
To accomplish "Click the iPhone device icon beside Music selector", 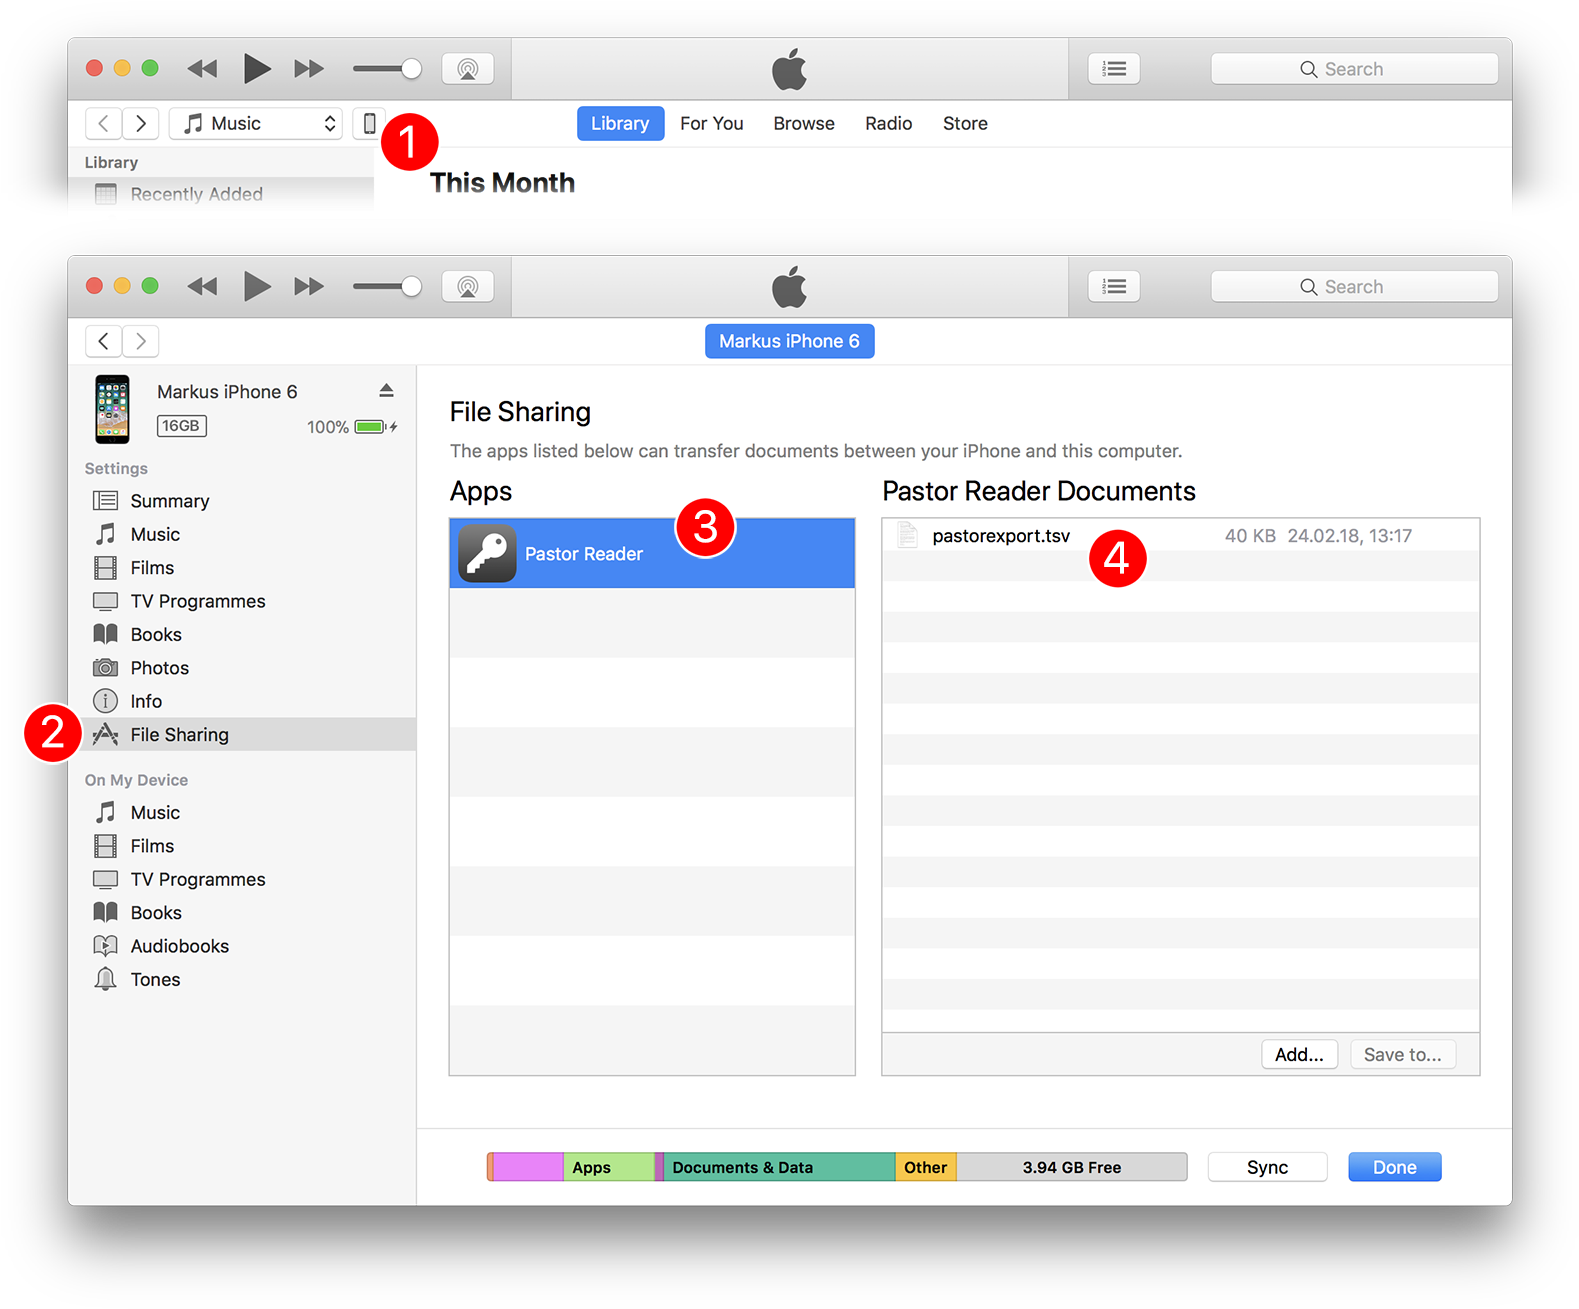I will coord(369,123).
